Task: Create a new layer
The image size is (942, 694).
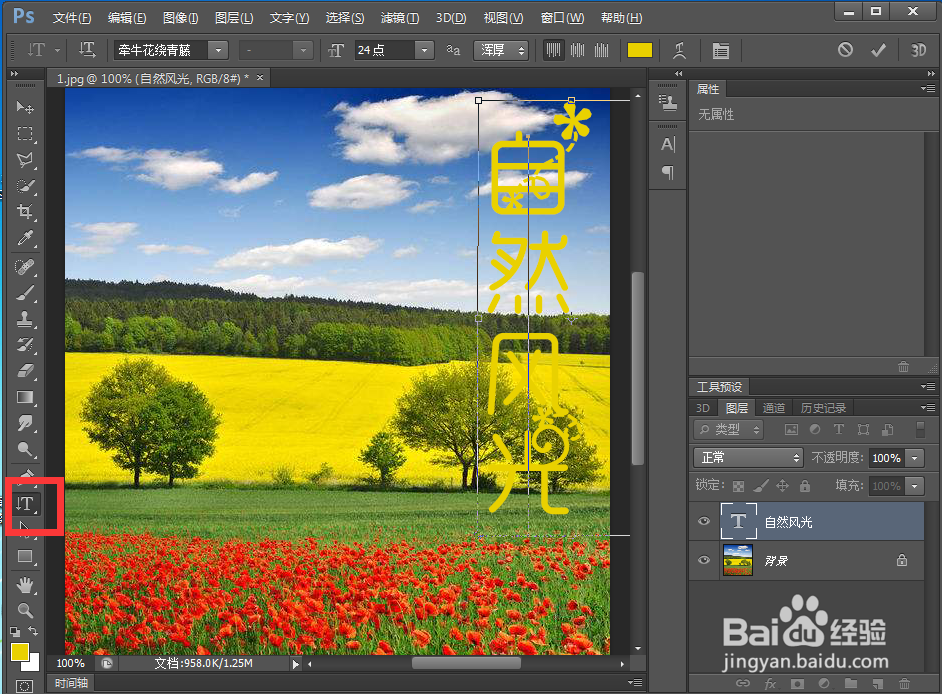Action: [878, 683]
